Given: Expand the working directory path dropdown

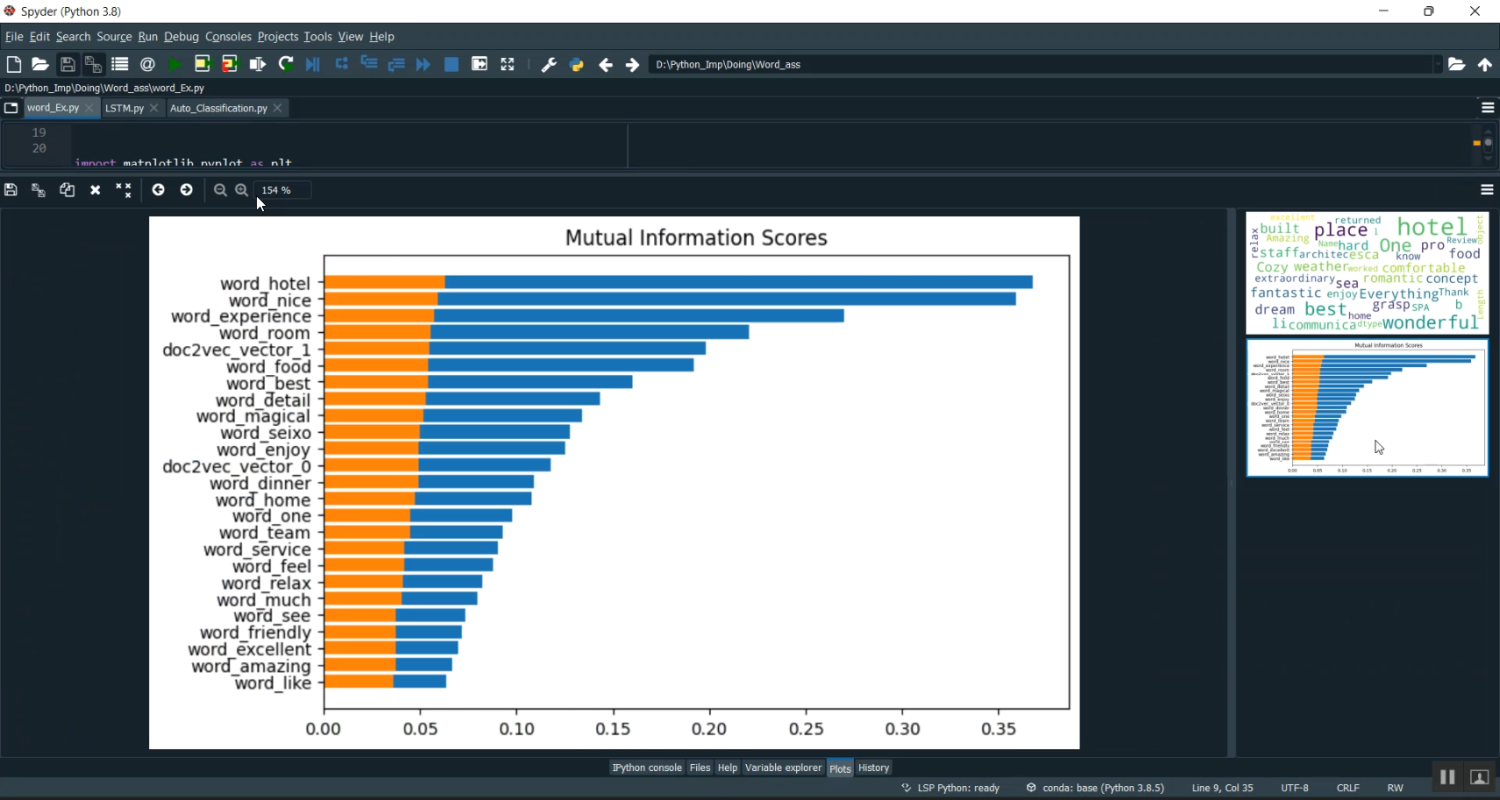Looking at the screenshot, I should pos(1438,65).
